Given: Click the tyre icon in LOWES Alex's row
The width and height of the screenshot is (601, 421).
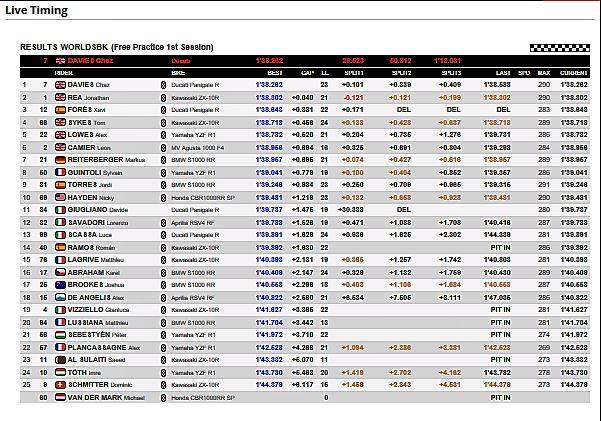Looking at the screenshot, I should point(163,135).
